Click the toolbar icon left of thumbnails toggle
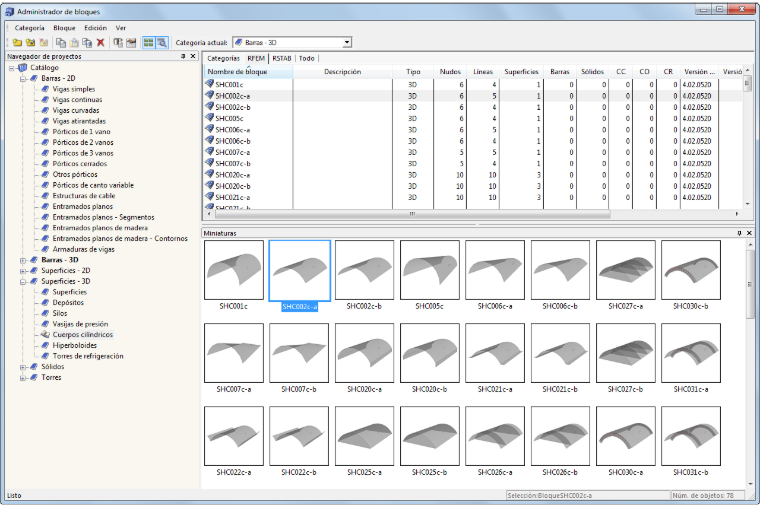The width and height of the screenshot is (760, 507). click(131, 43)
